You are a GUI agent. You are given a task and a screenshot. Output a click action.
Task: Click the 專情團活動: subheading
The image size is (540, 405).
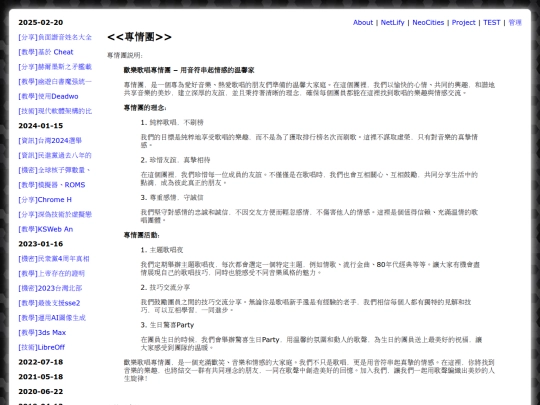click(142, 235)
